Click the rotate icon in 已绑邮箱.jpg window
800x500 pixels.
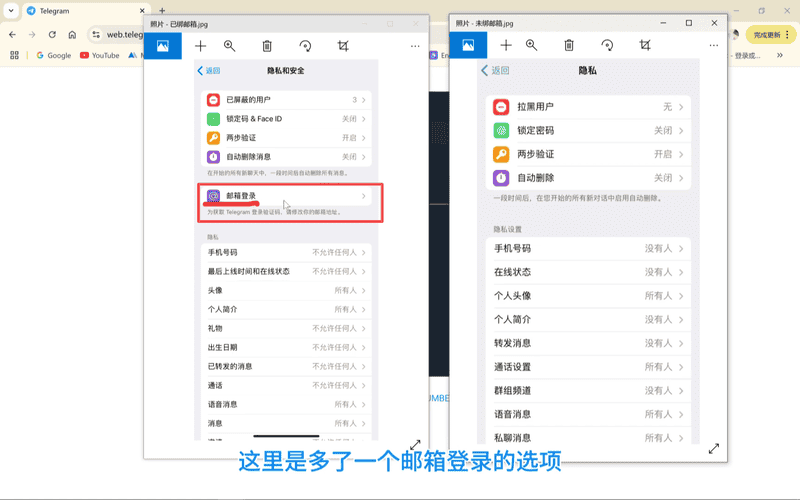(305, 46)
